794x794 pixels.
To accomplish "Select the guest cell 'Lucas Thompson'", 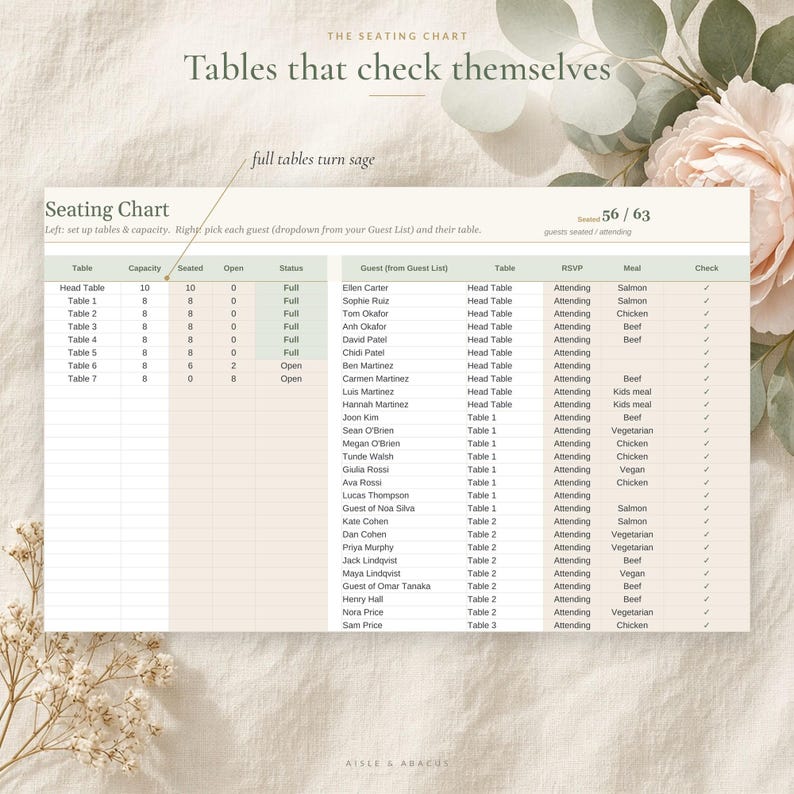I will click(404, 495).
